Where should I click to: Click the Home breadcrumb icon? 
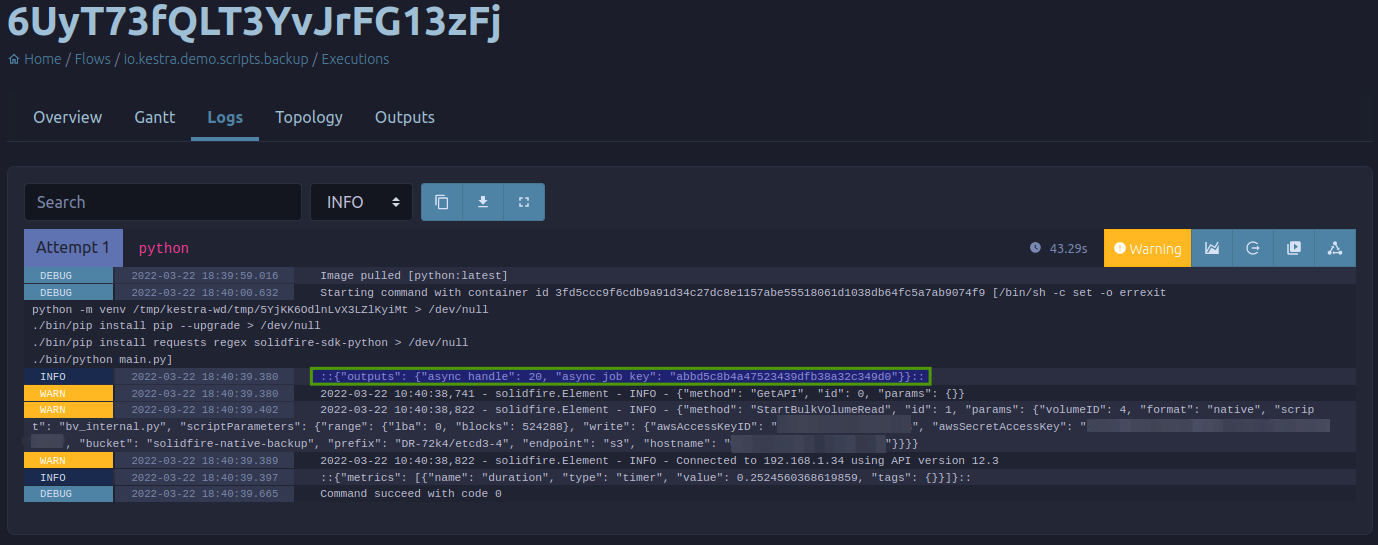[x=14, y=59]
